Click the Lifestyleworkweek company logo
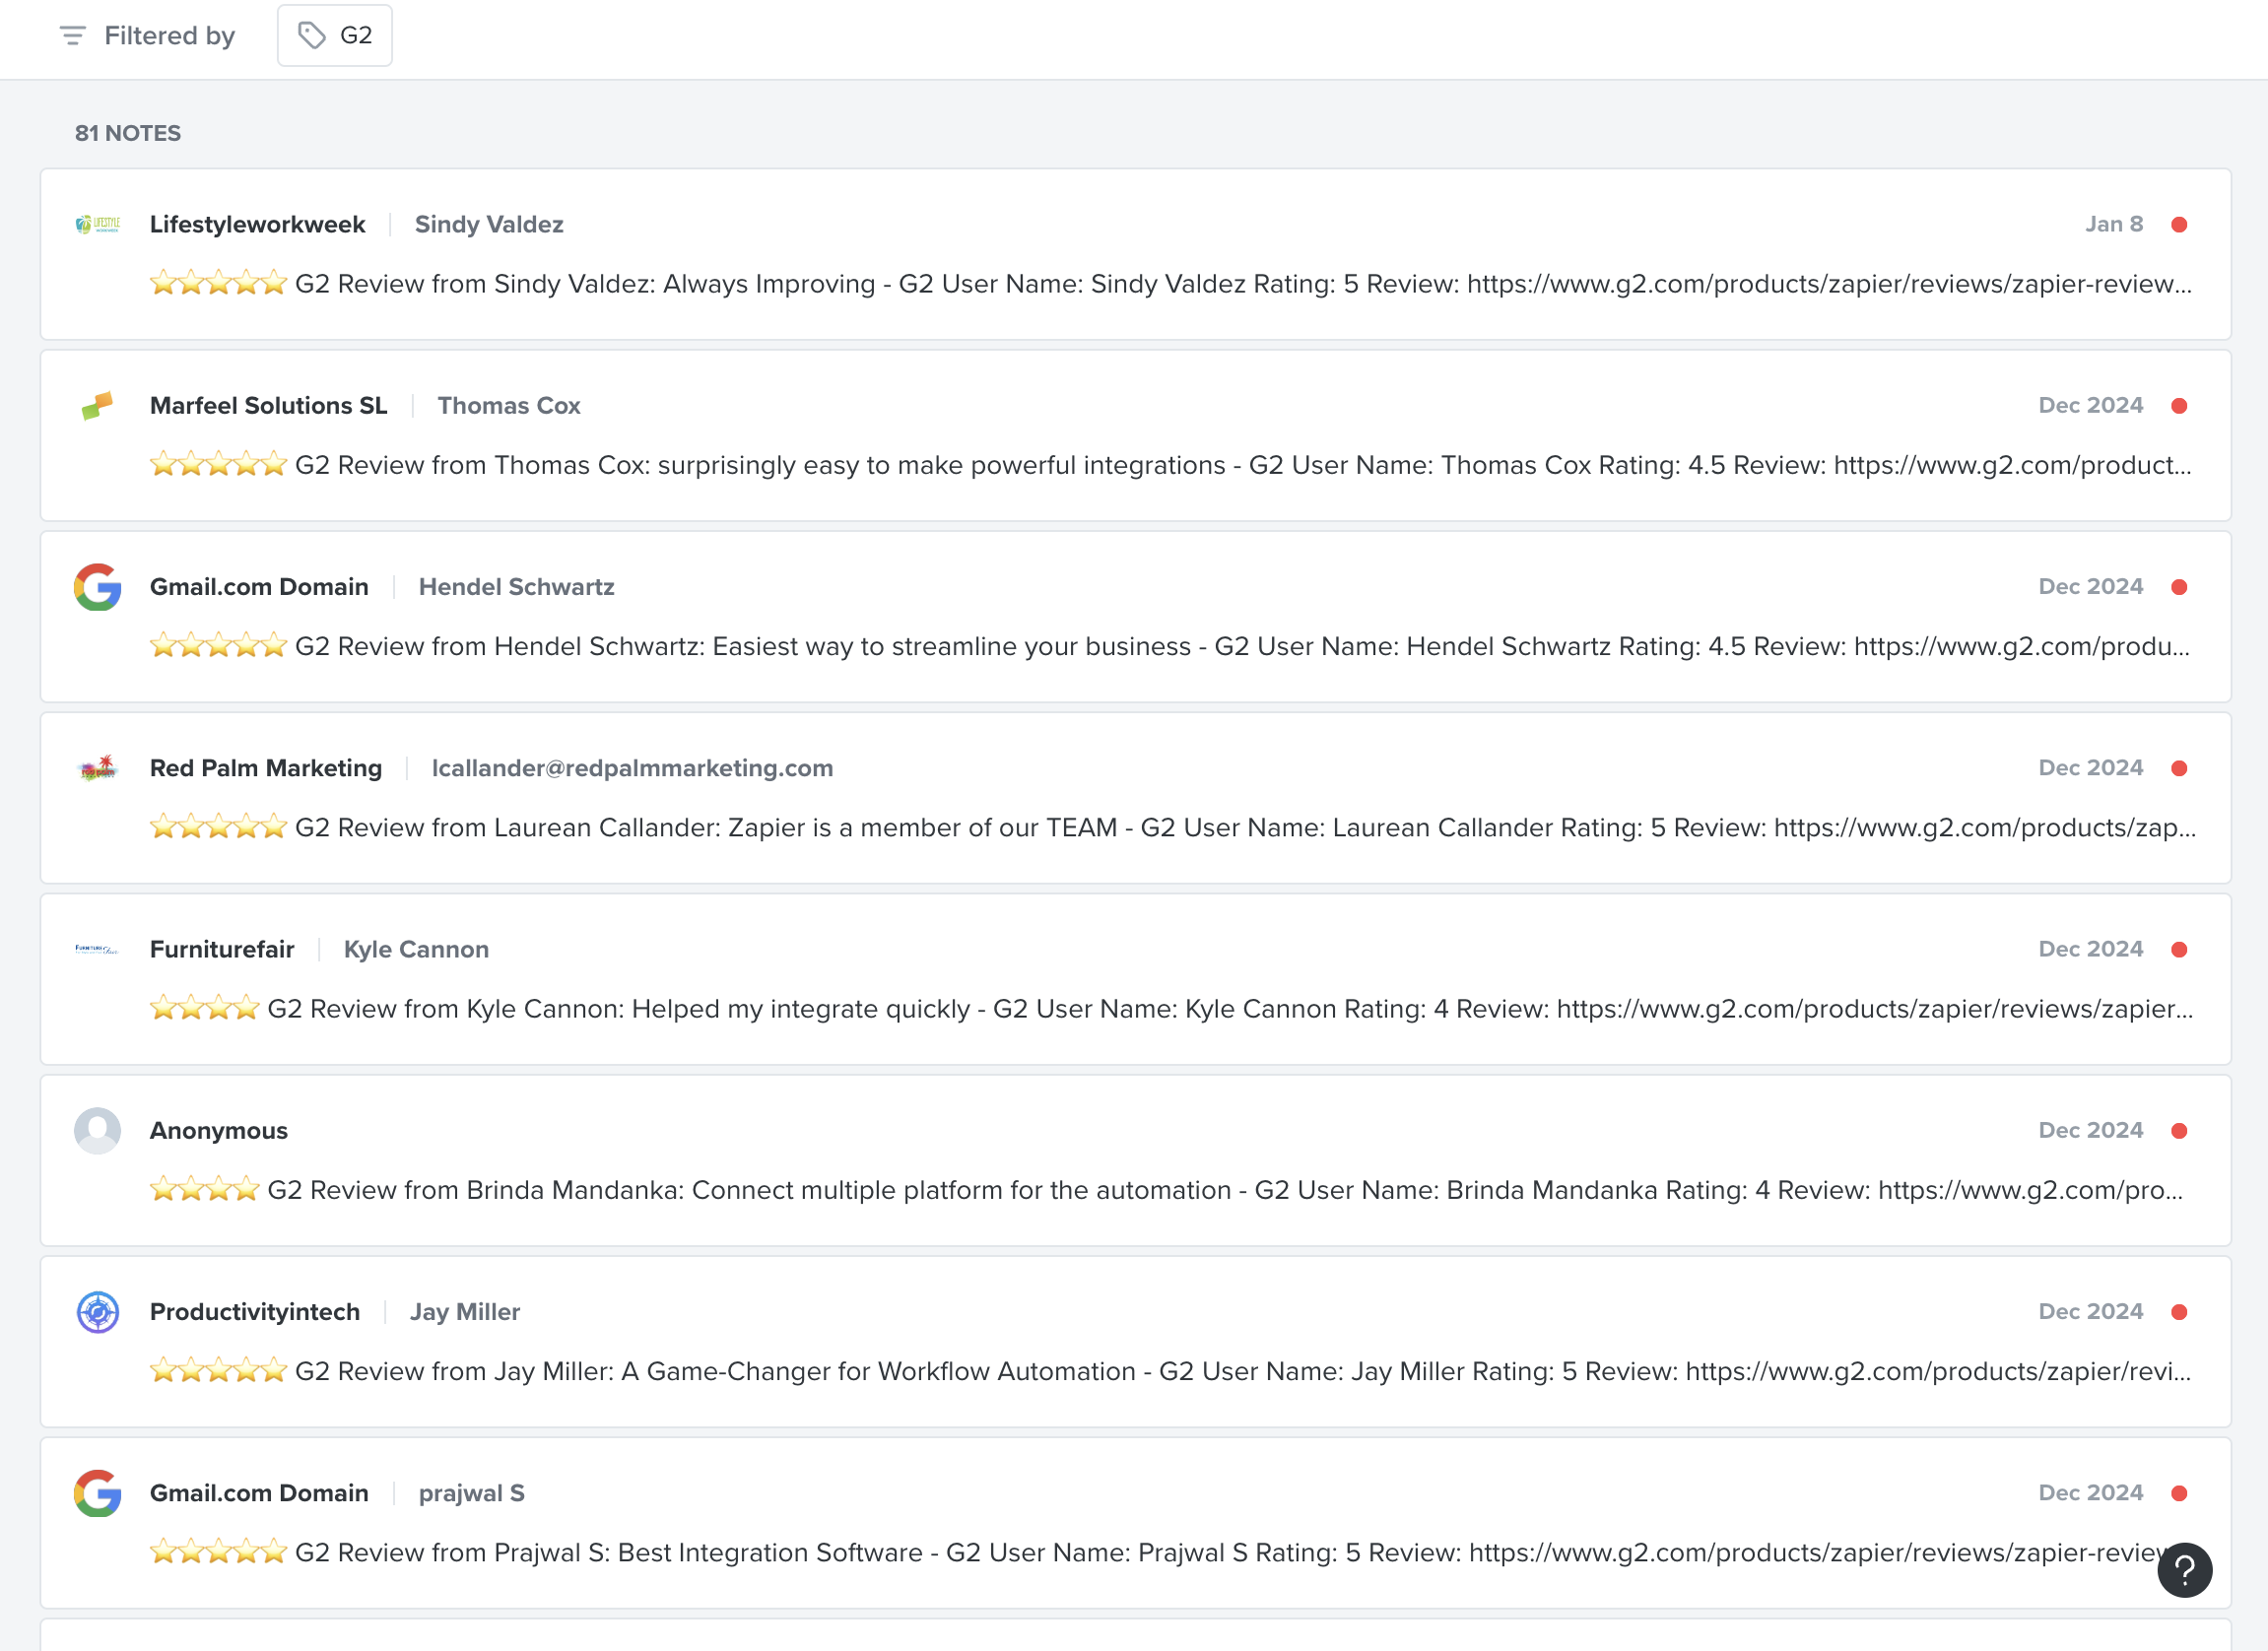2268x1651 pixels. tap(98, 224)
